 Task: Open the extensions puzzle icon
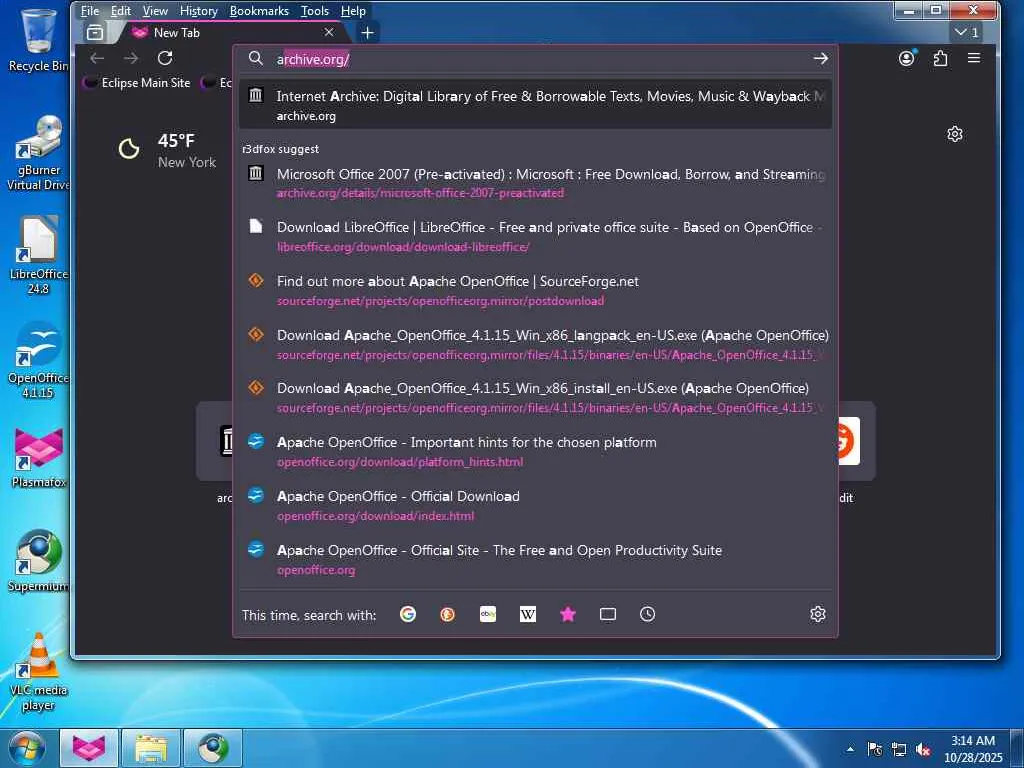[940, 58]
